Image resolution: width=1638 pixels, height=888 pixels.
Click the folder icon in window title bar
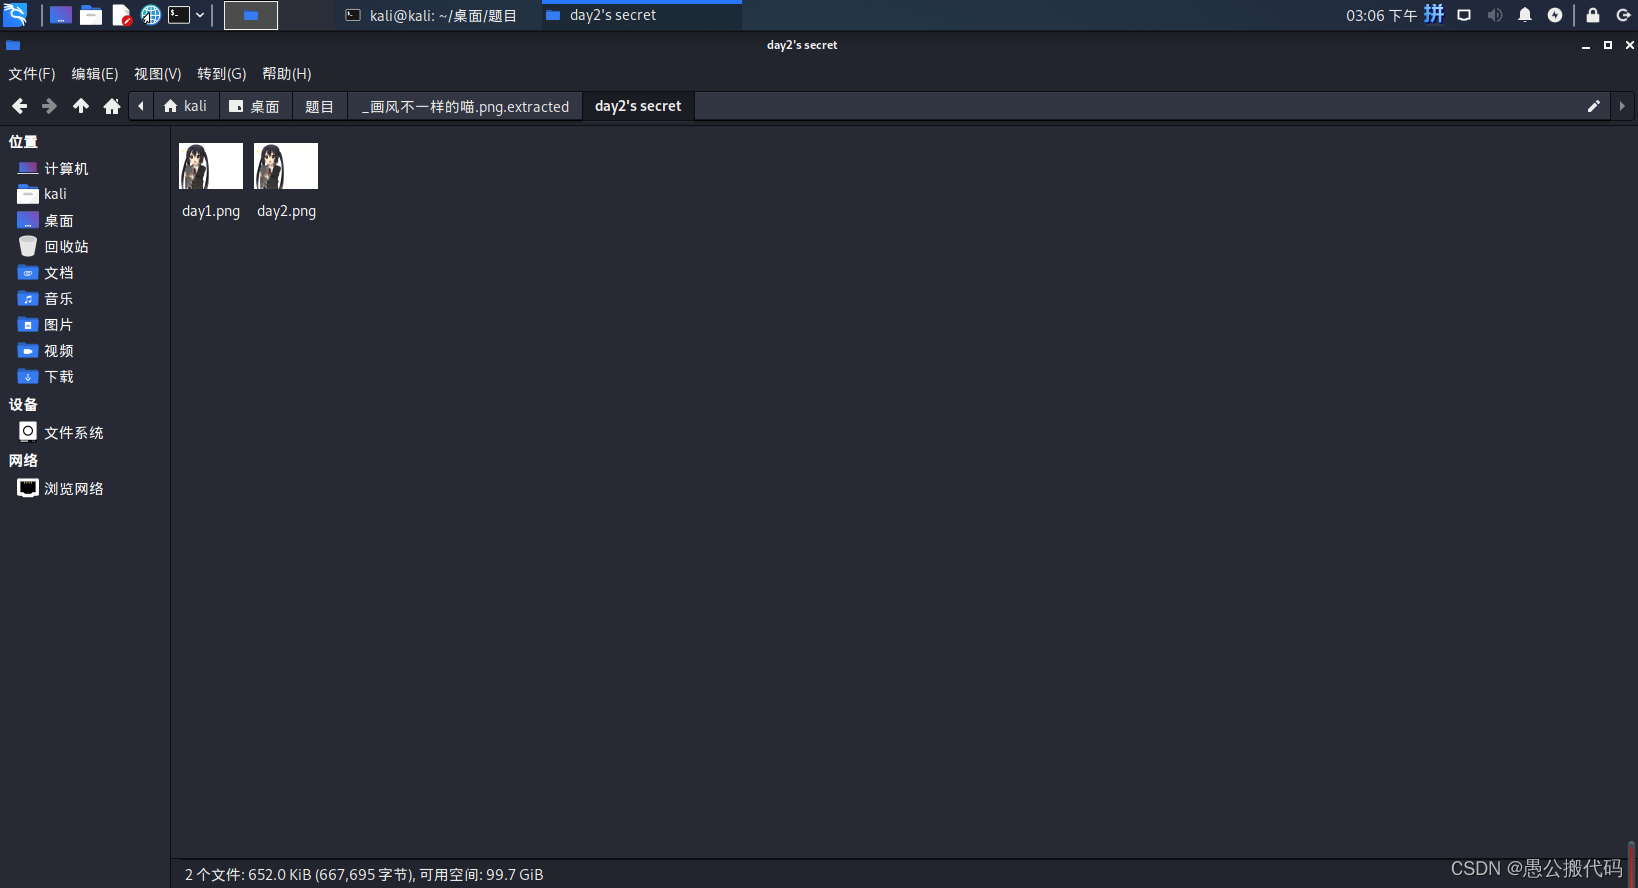[13, 45]
